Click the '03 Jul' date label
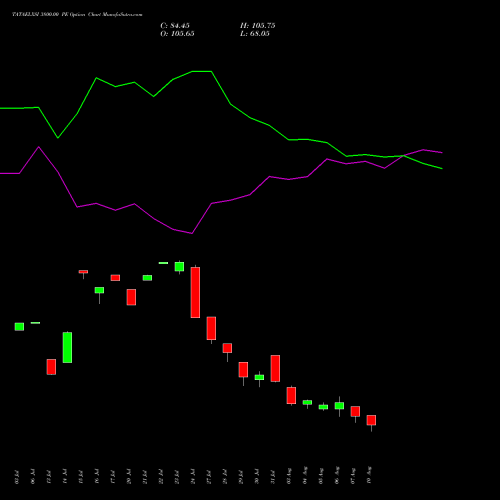 pos(17,477)
